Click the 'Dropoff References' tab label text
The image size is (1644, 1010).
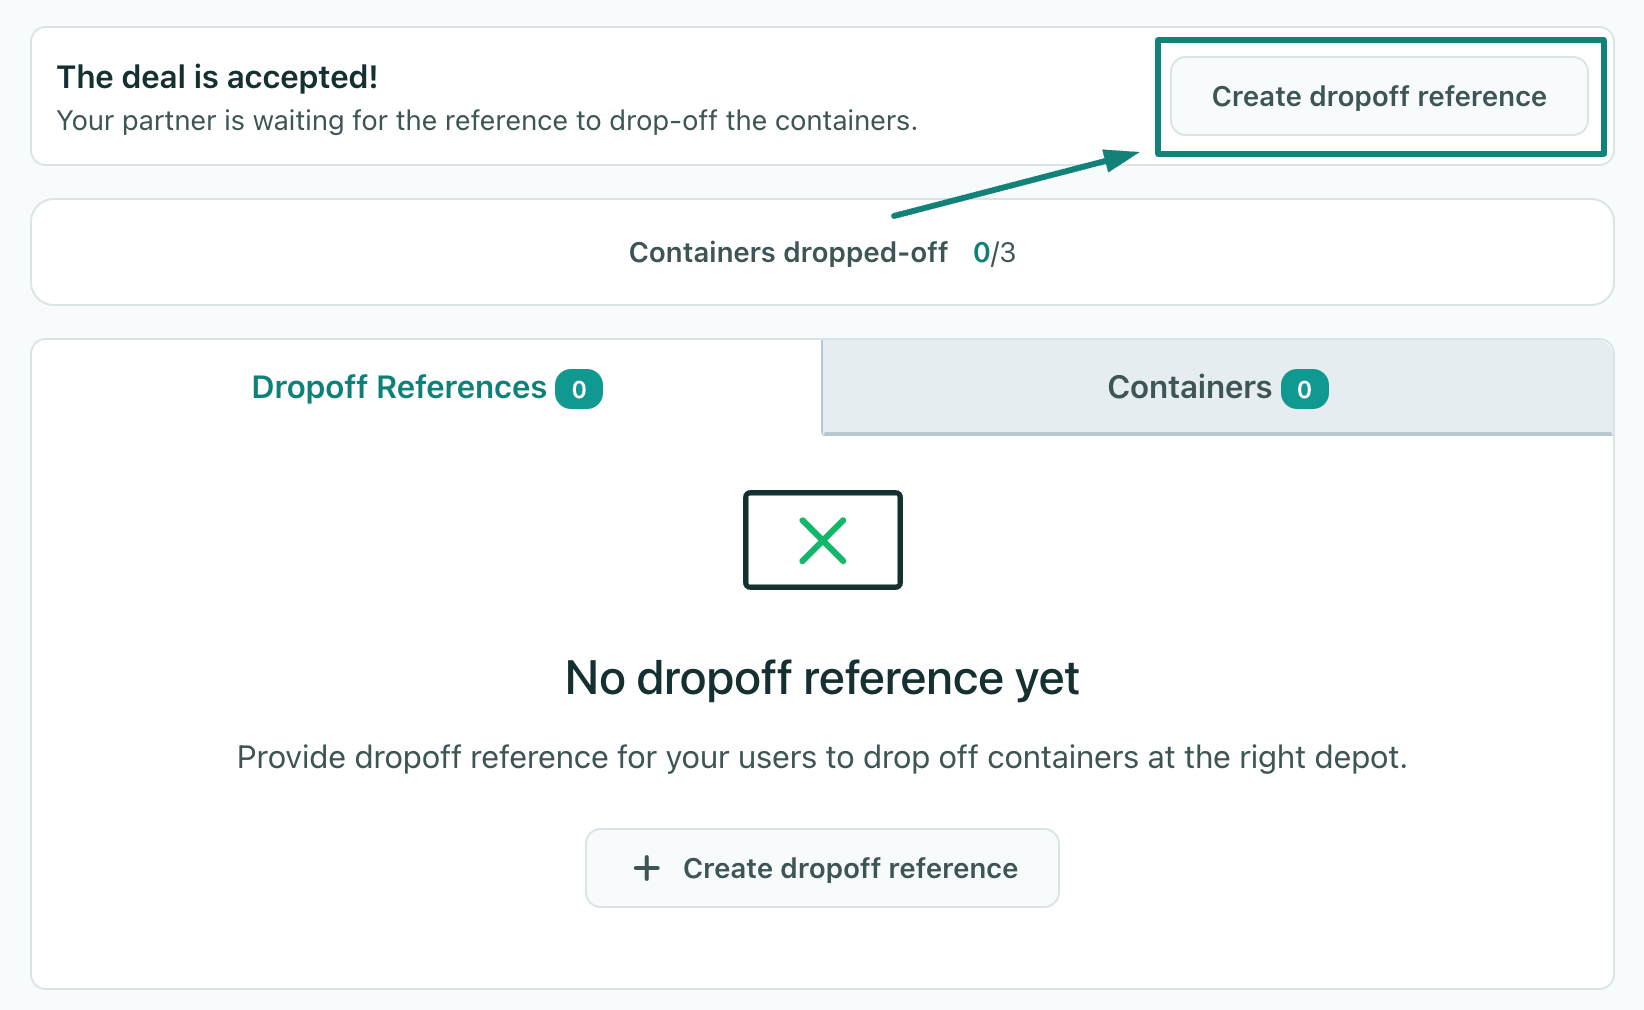[x=399, y=388]
